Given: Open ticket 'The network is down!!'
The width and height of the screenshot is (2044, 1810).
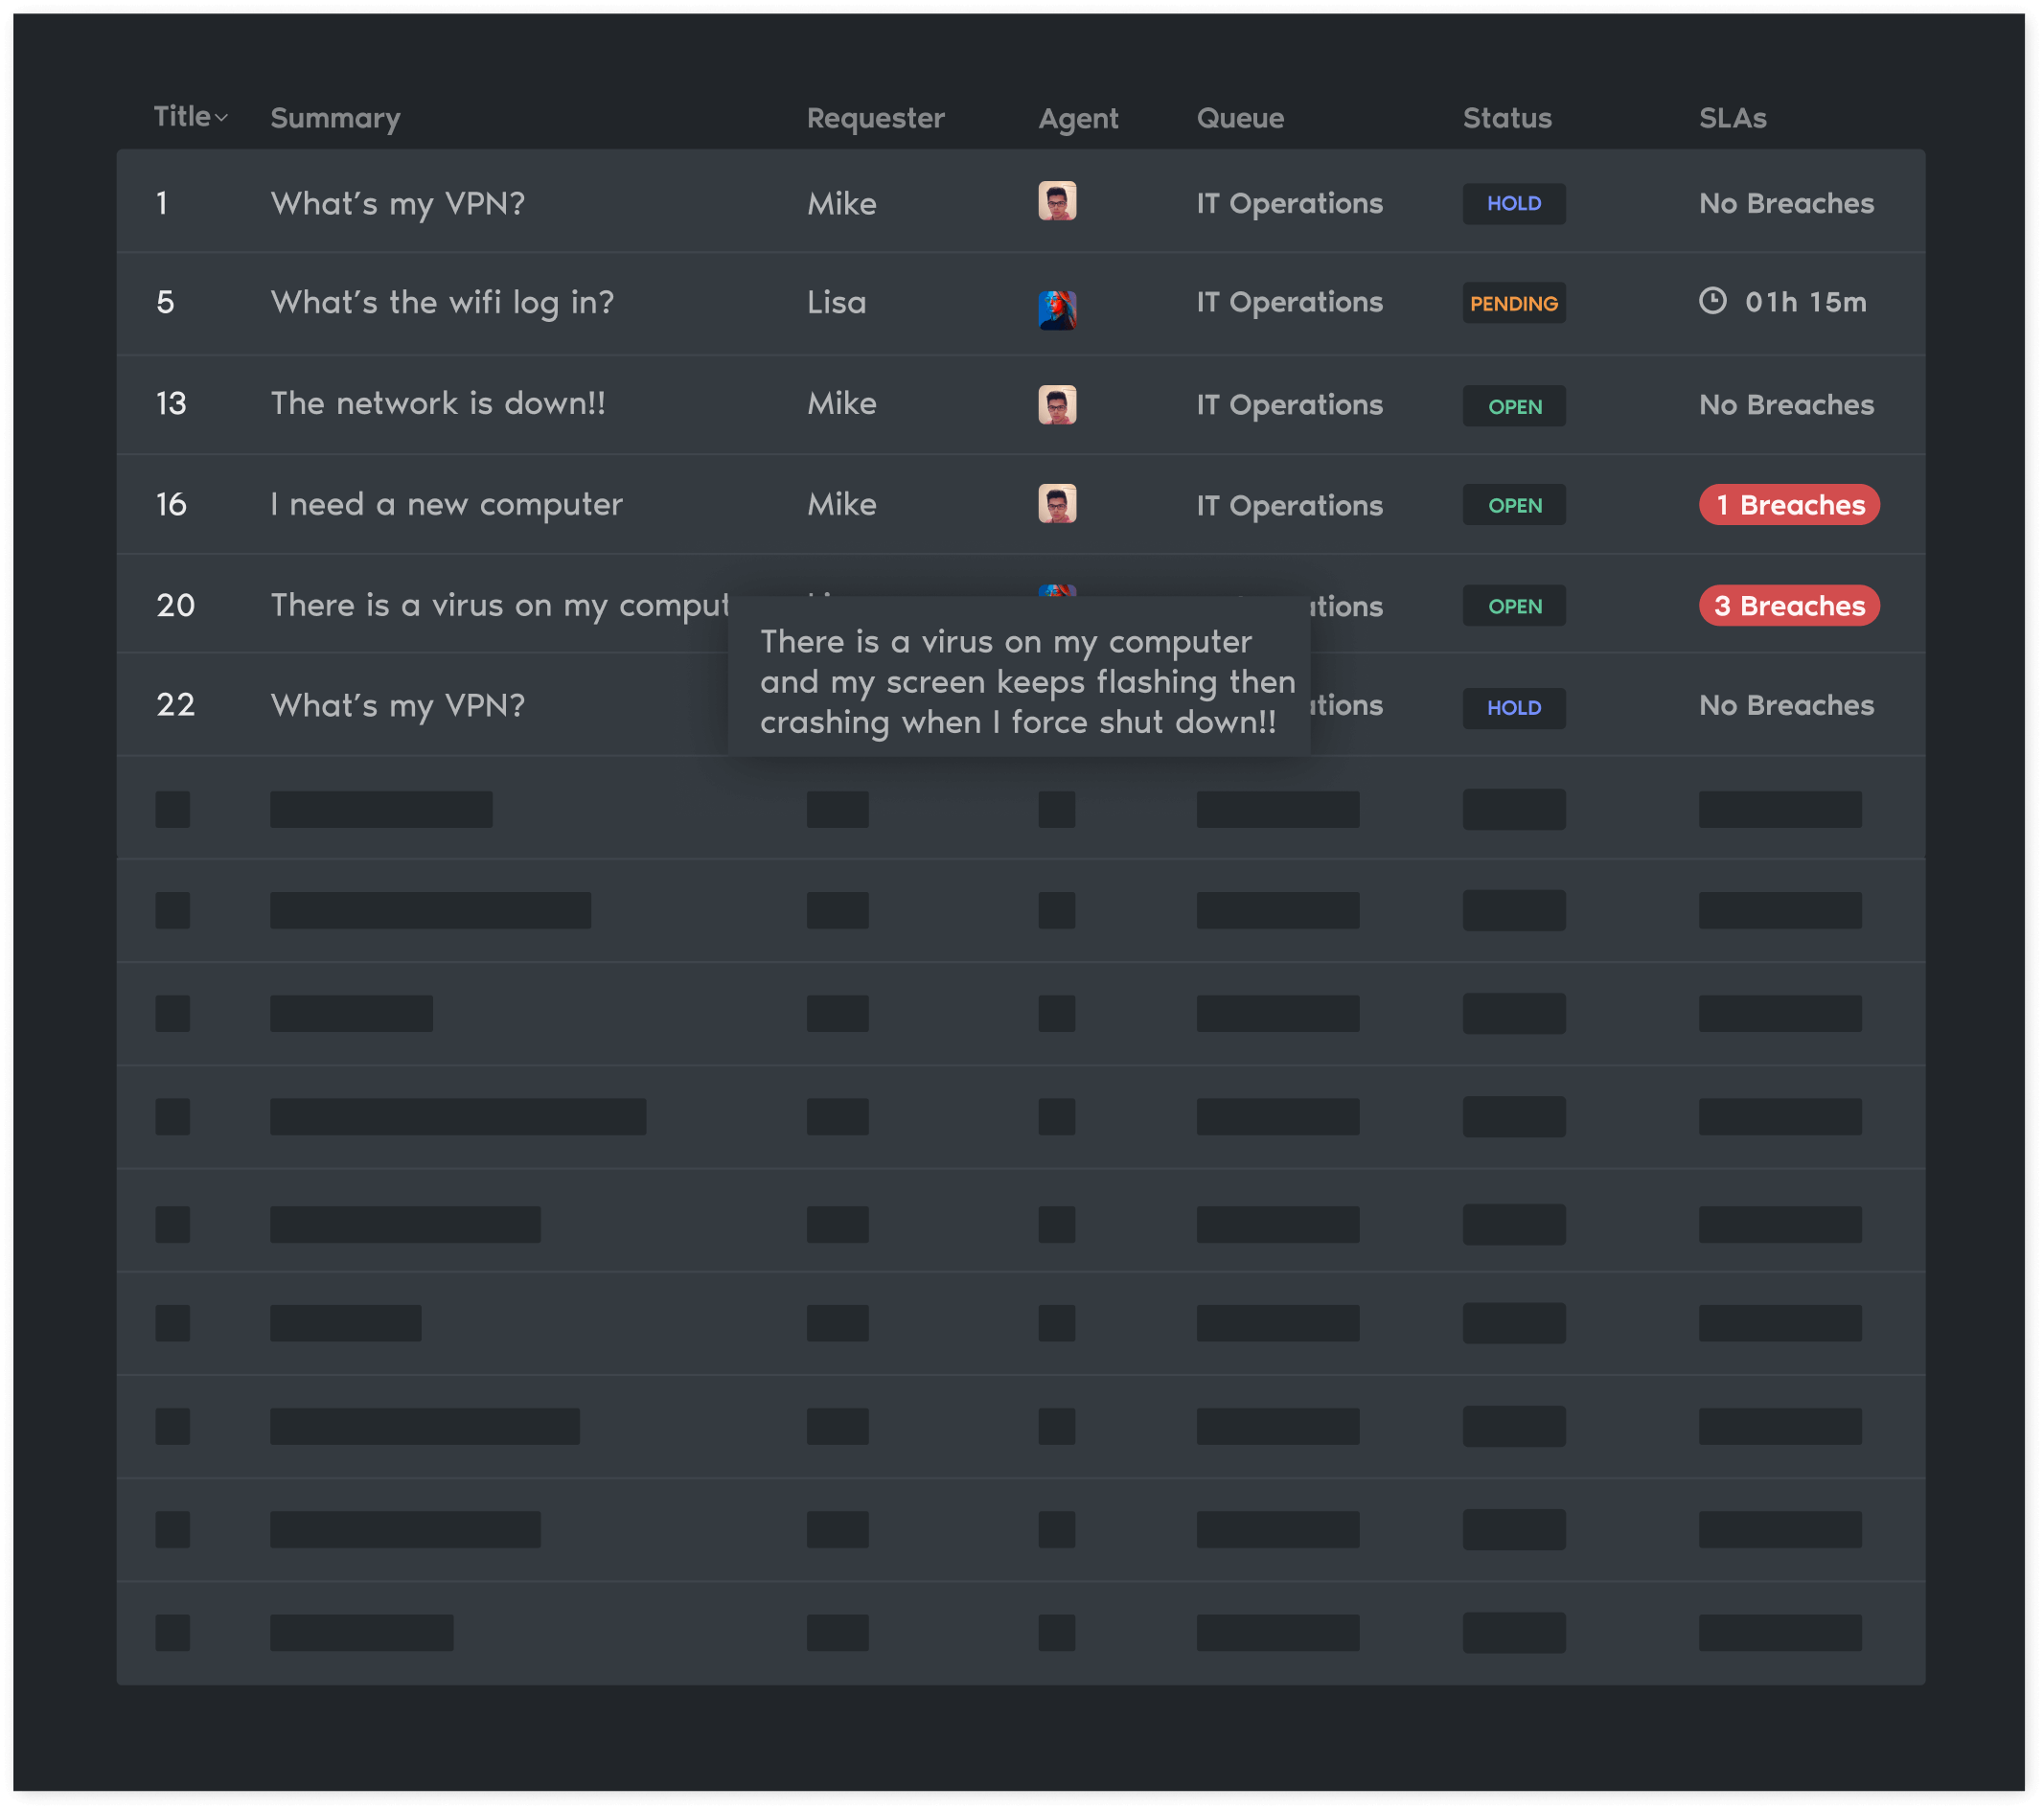Looking at the screenshot, I should [x=438, y=404].
